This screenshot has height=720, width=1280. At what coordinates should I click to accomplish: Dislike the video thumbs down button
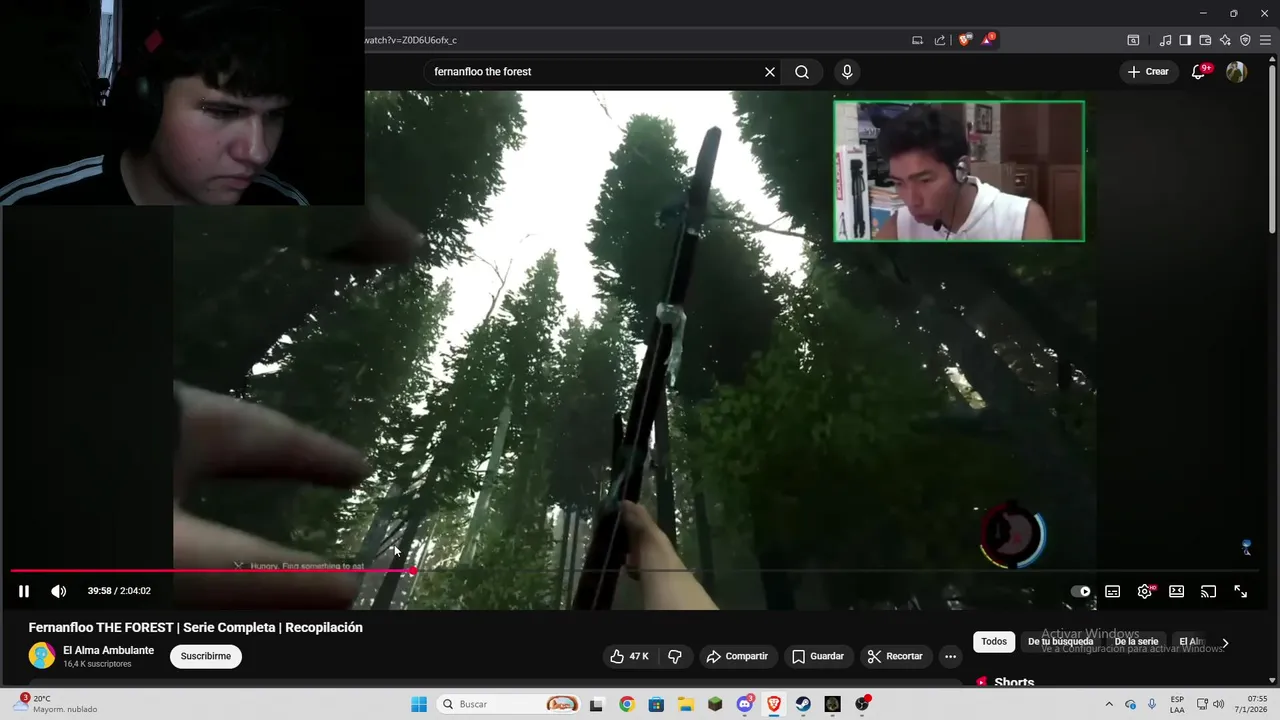[x=675, y=656]
